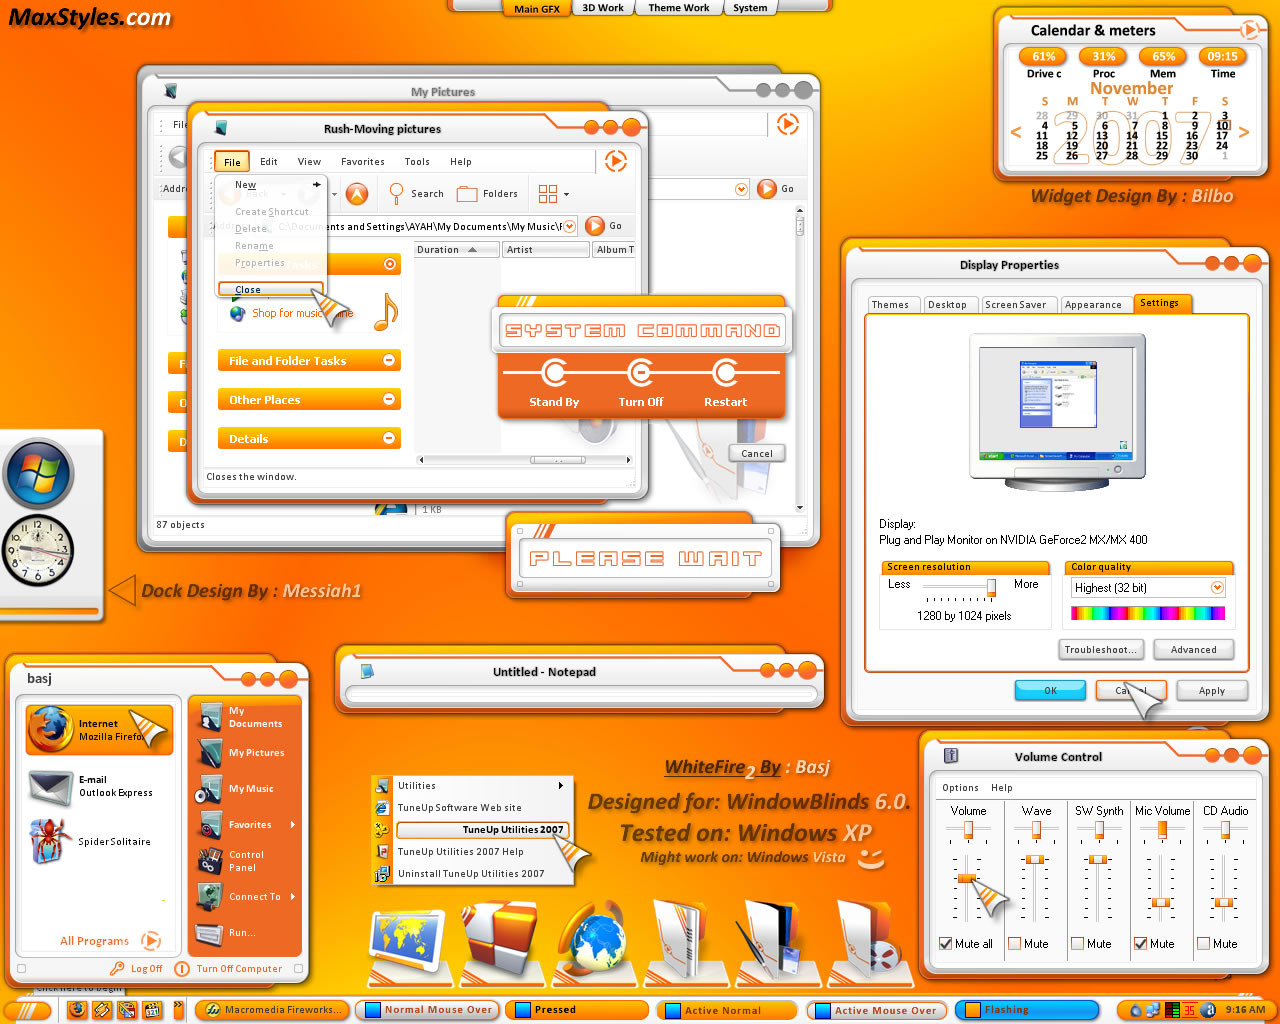Viewport: 1280px width, 1024px height.
Task: Check the Mute box under Wave
Action: tap(1014, 943)
